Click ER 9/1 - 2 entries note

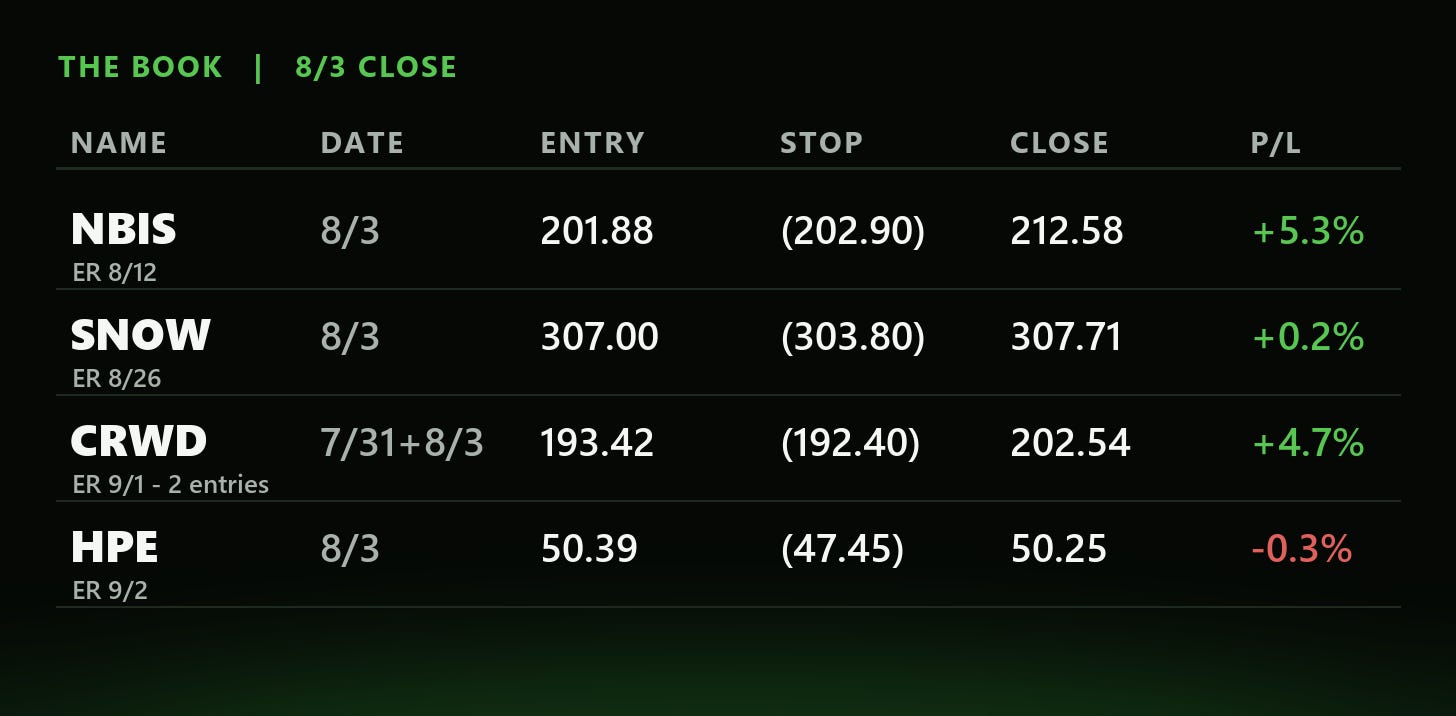[171, 485]
